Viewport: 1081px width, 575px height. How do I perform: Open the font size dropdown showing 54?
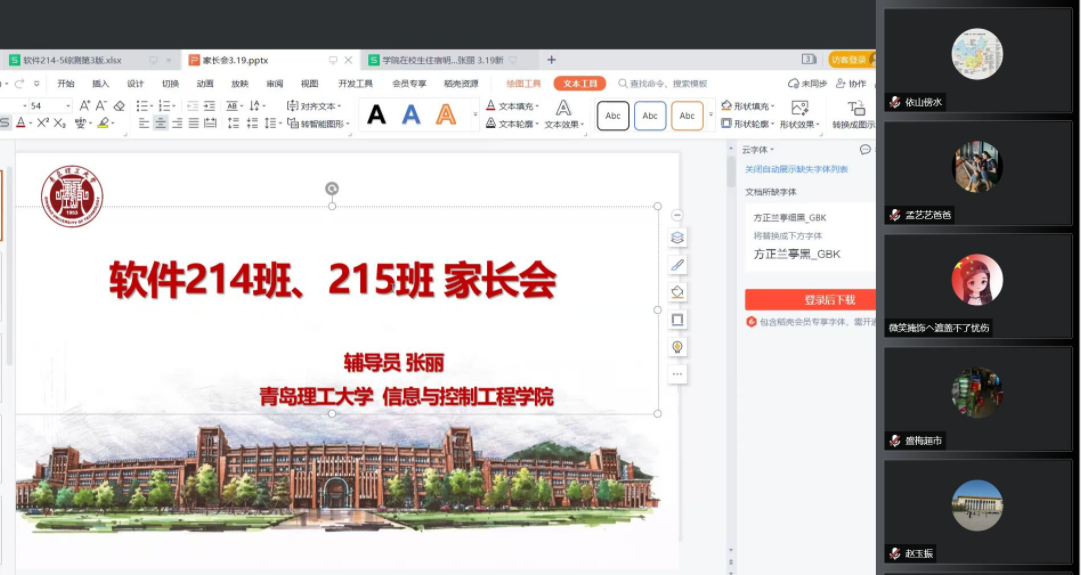68,105
